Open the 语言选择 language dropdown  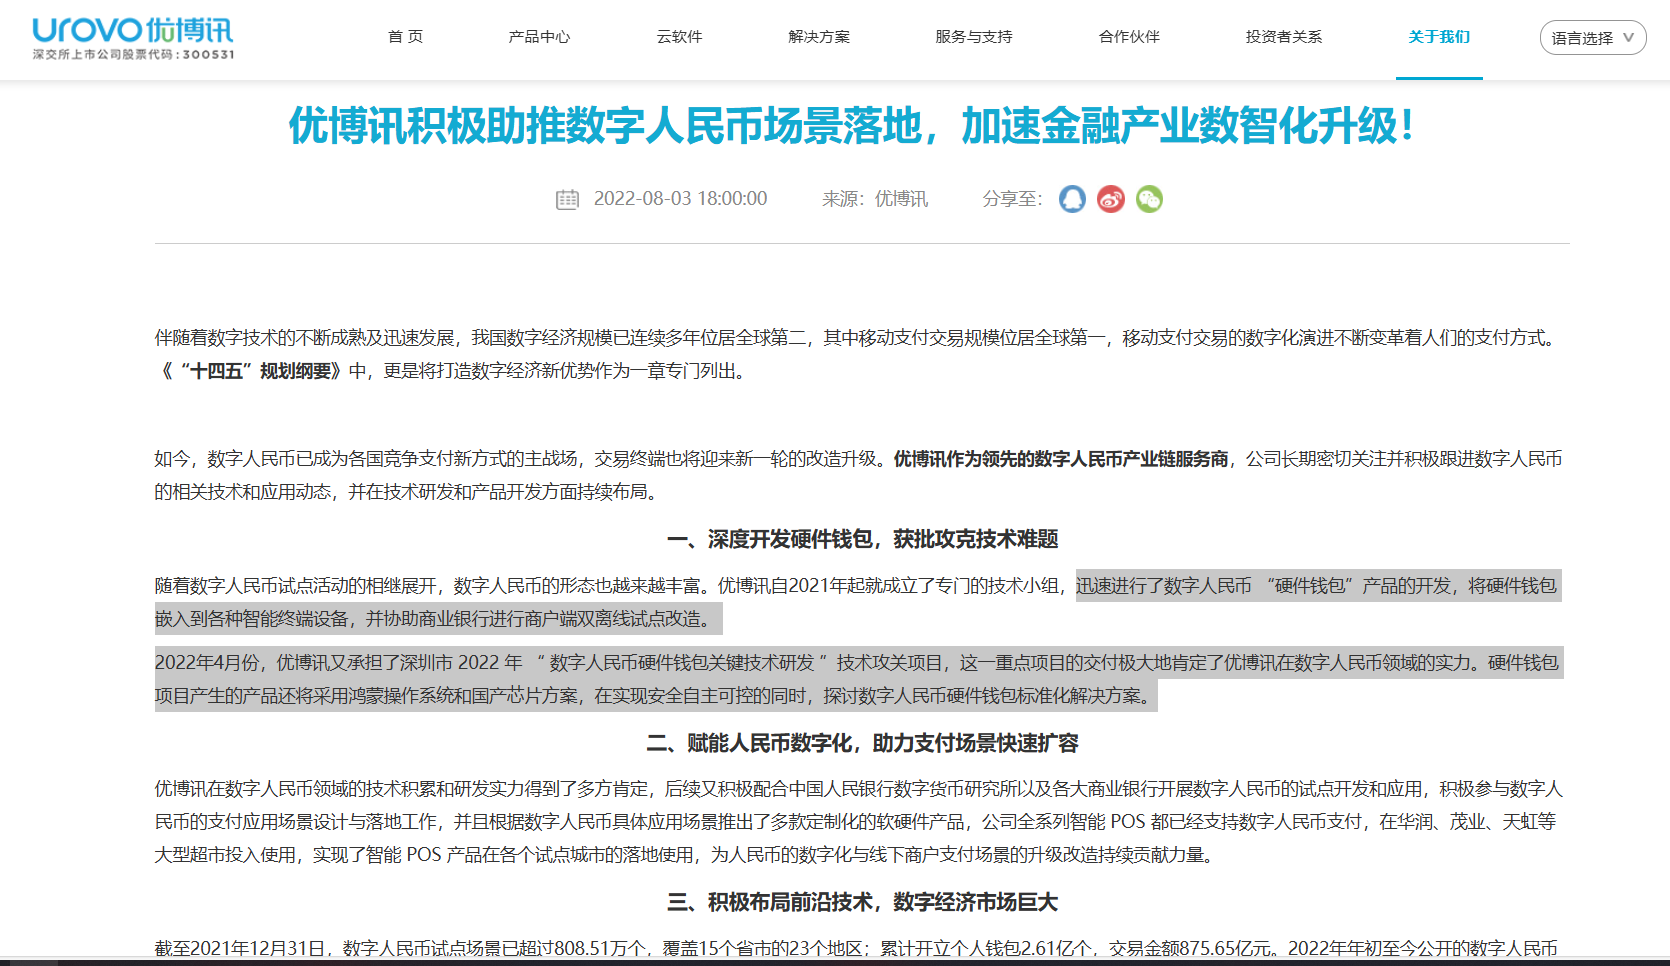1592,38
